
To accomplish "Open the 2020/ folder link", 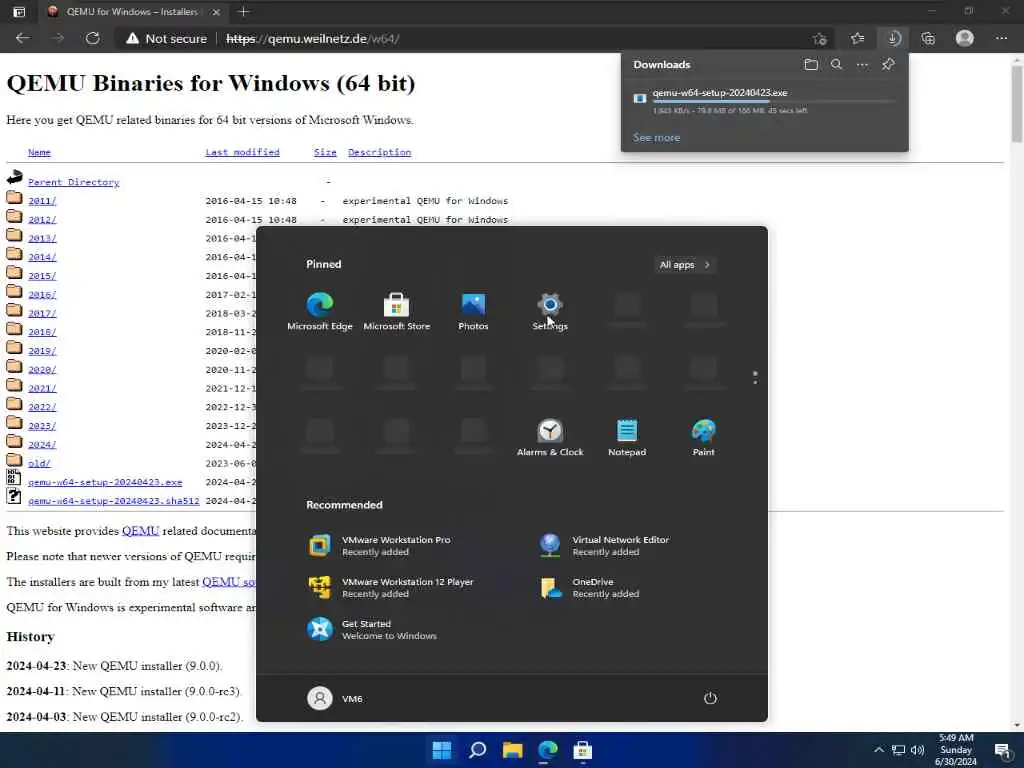I will pos(42,370).
